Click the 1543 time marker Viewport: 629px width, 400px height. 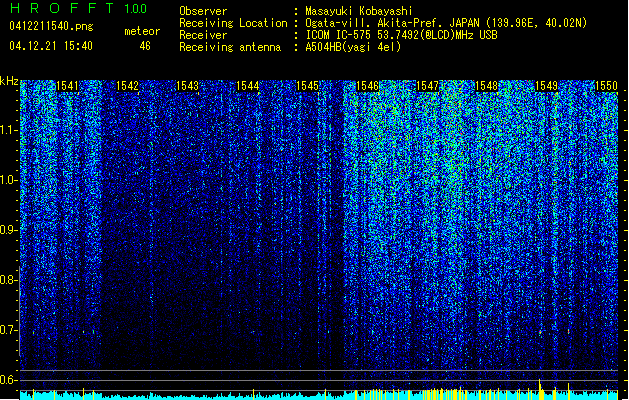coord(187,86)
